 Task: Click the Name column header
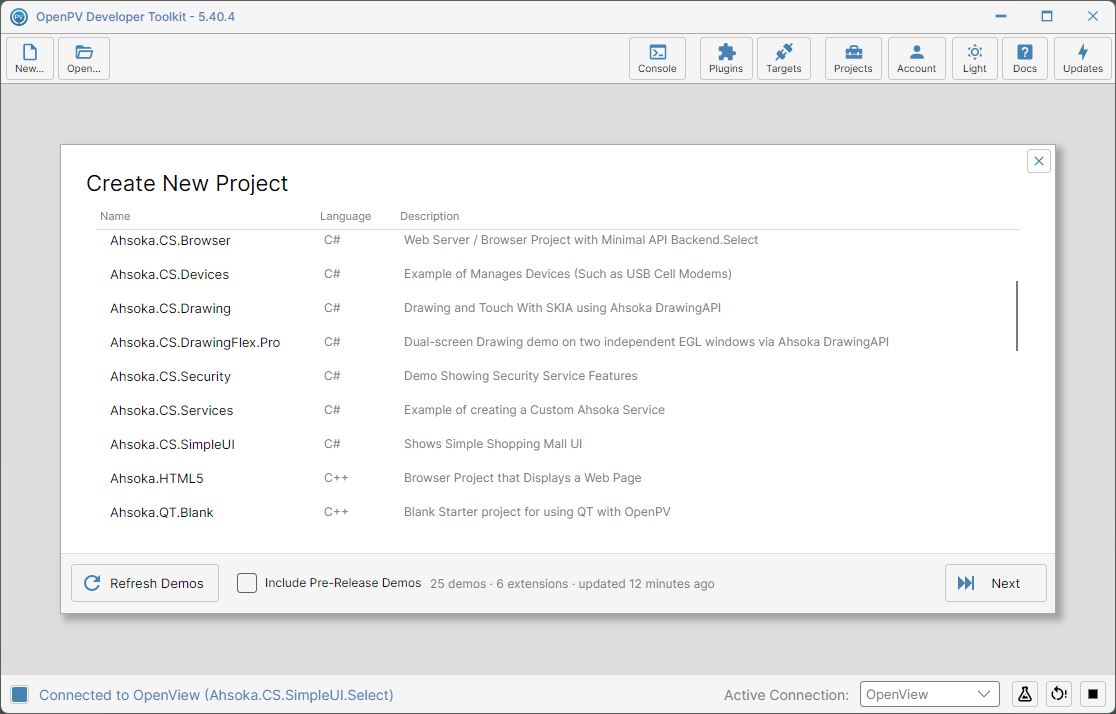(x=115, y=216)
